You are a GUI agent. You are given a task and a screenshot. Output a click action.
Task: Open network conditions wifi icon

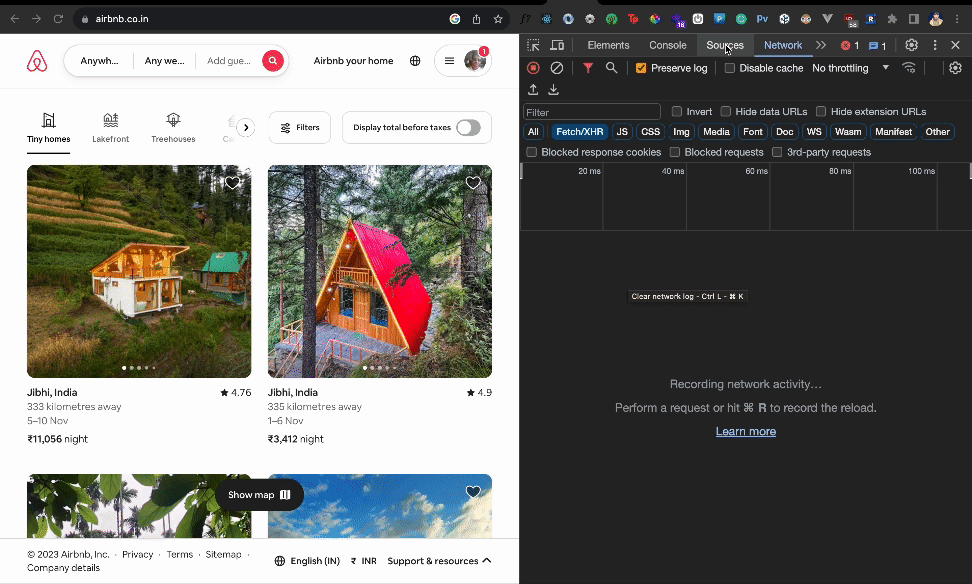(x=909, y=68)
